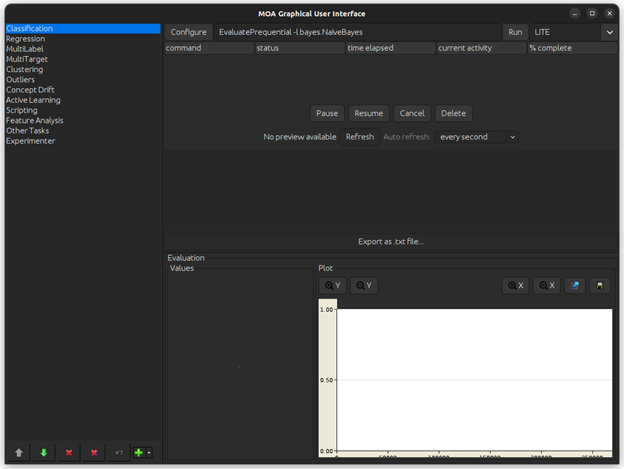This screenshot has width=624, height=469.
Task: Pause the running task
Action: (327, 113)
